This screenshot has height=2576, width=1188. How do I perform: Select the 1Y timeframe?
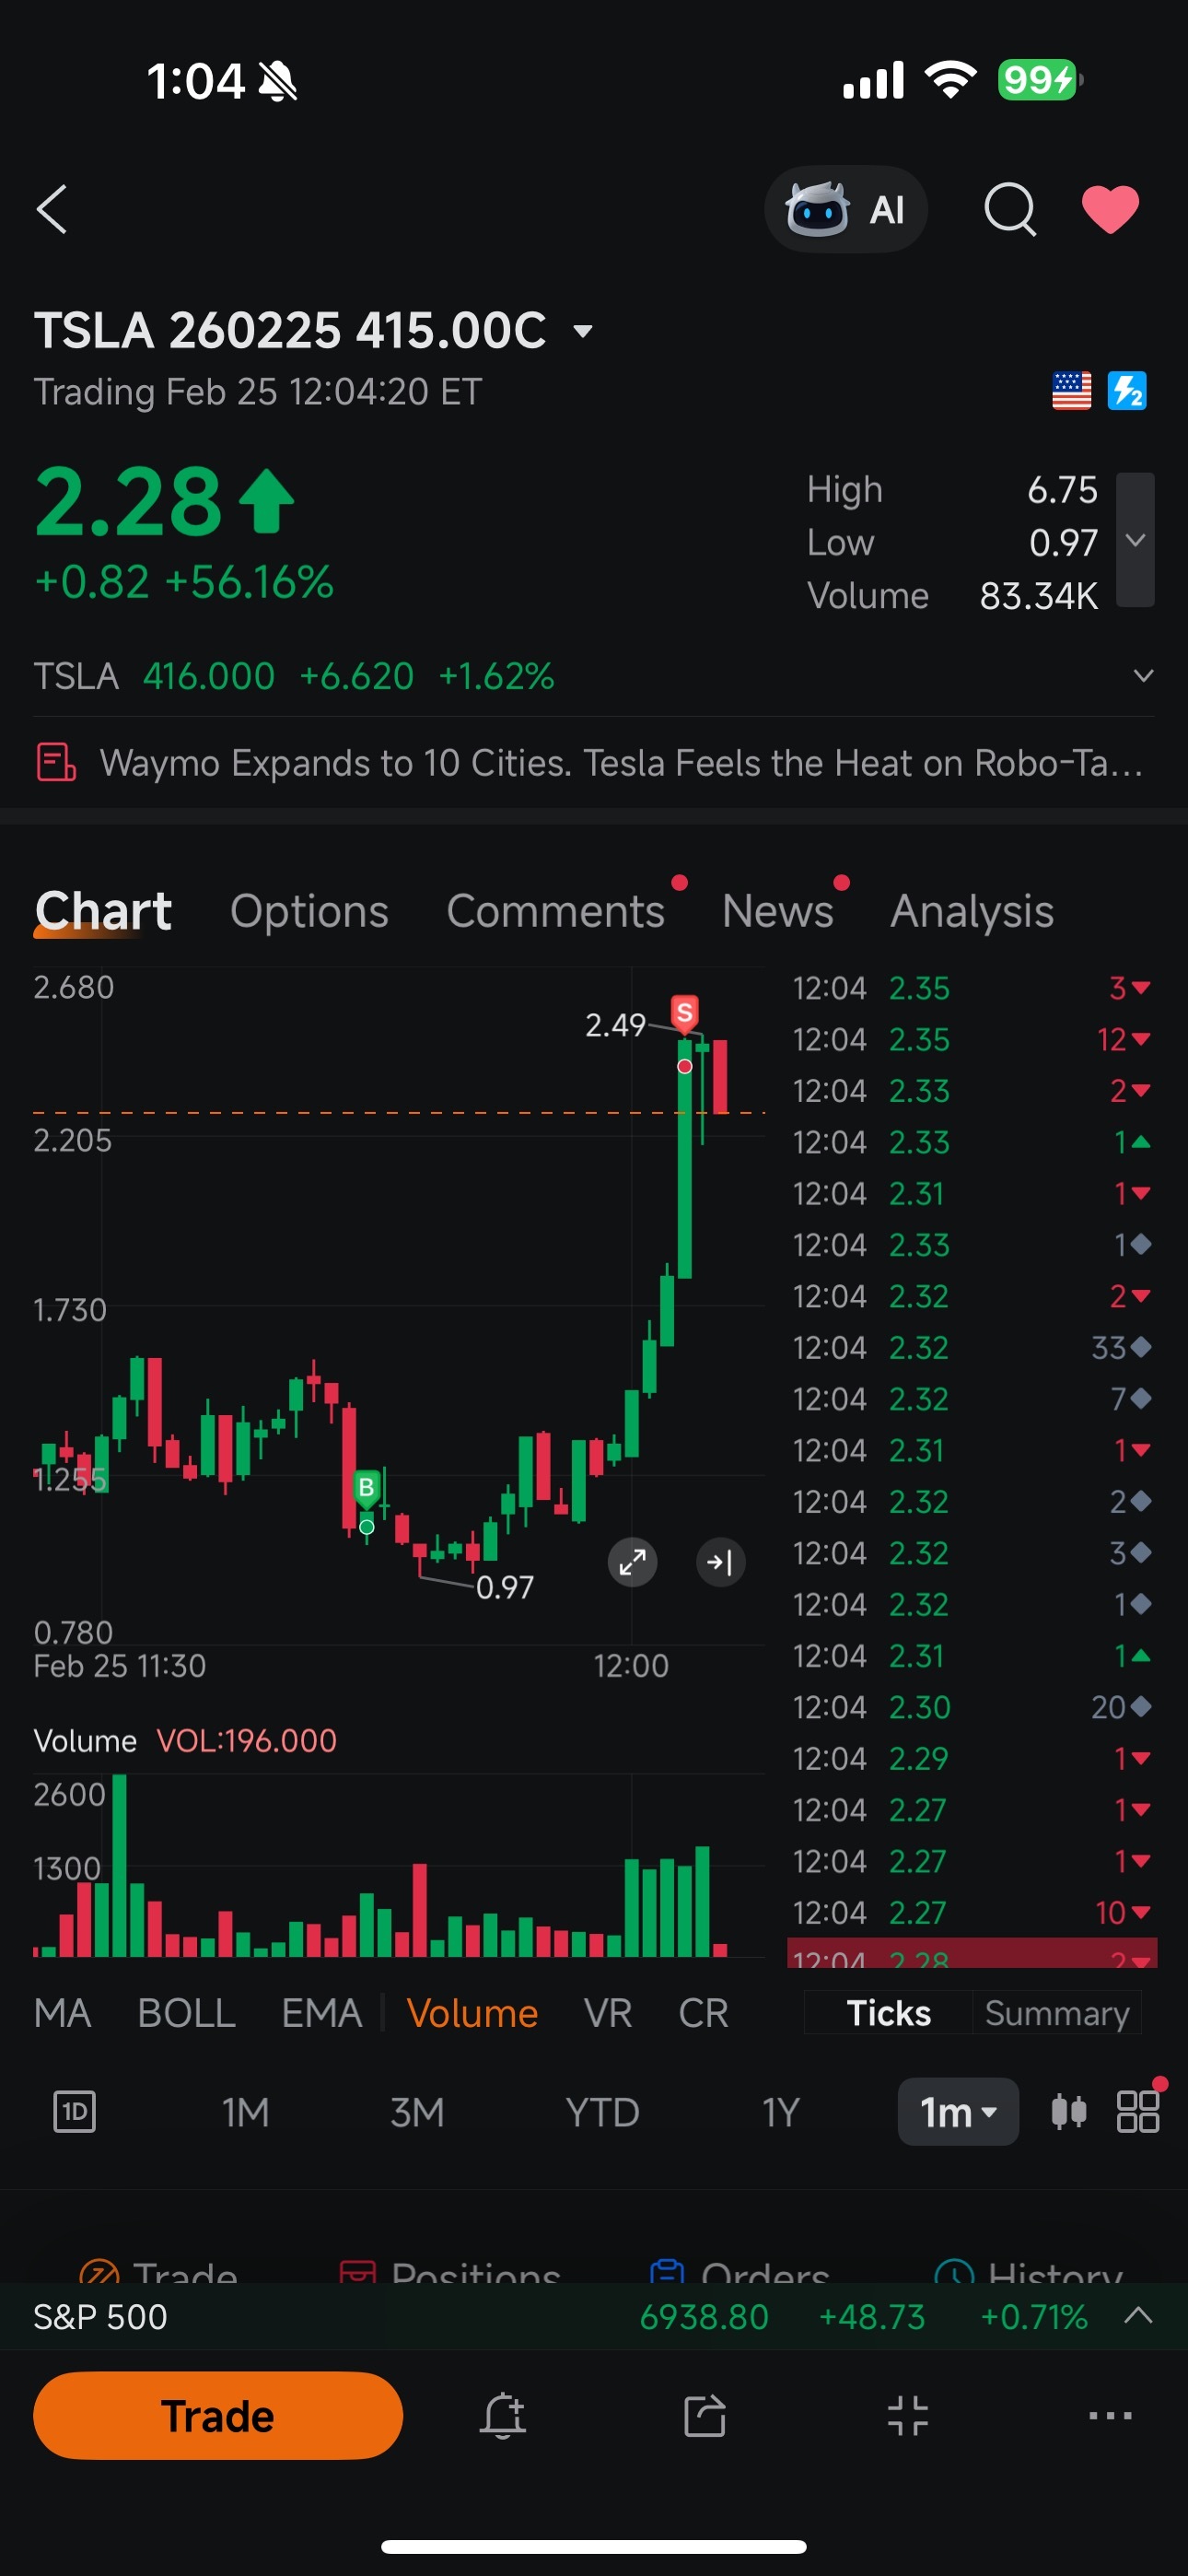click(x=780, y=2112)
